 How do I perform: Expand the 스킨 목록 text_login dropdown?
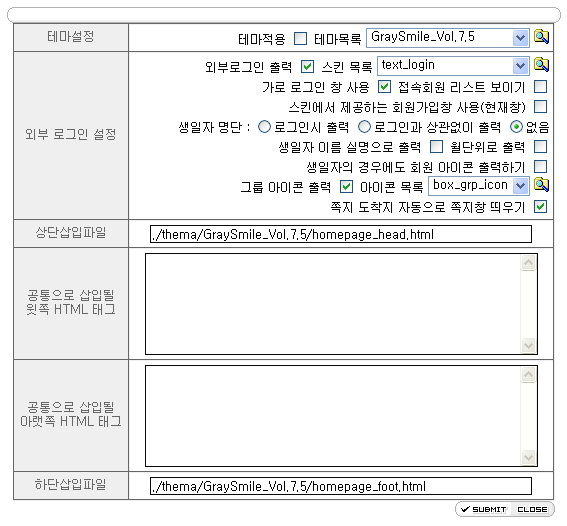[453, 66]
